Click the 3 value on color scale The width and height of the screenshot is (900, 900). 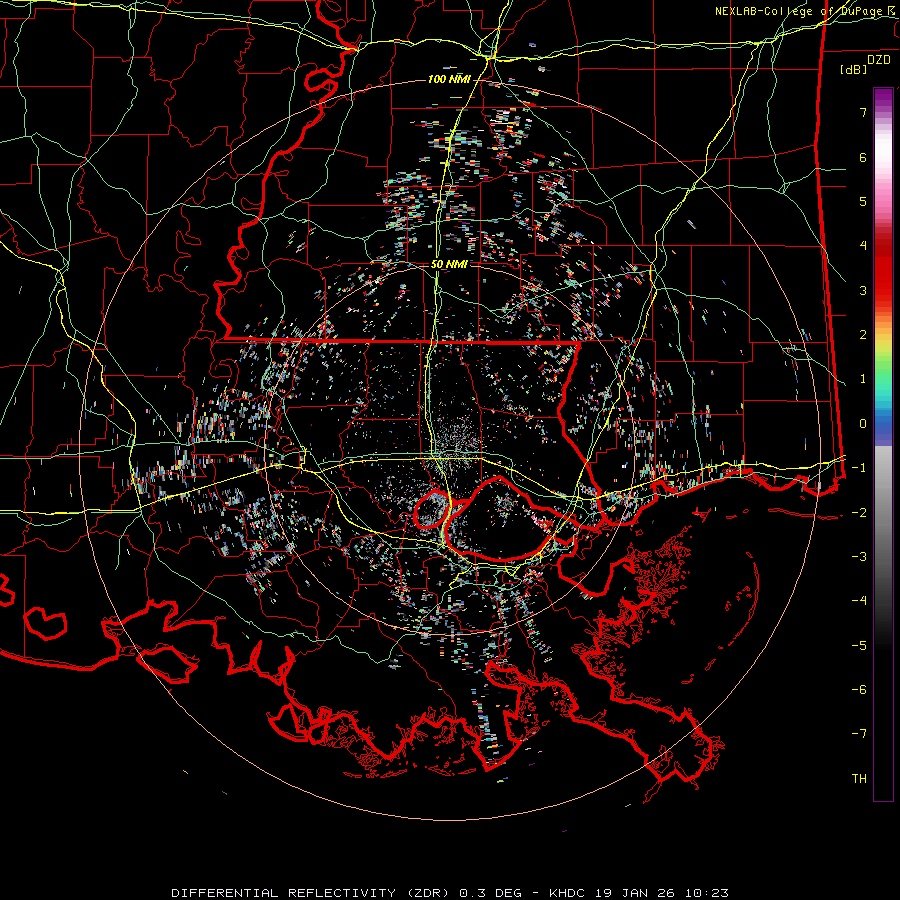(863, 290)
